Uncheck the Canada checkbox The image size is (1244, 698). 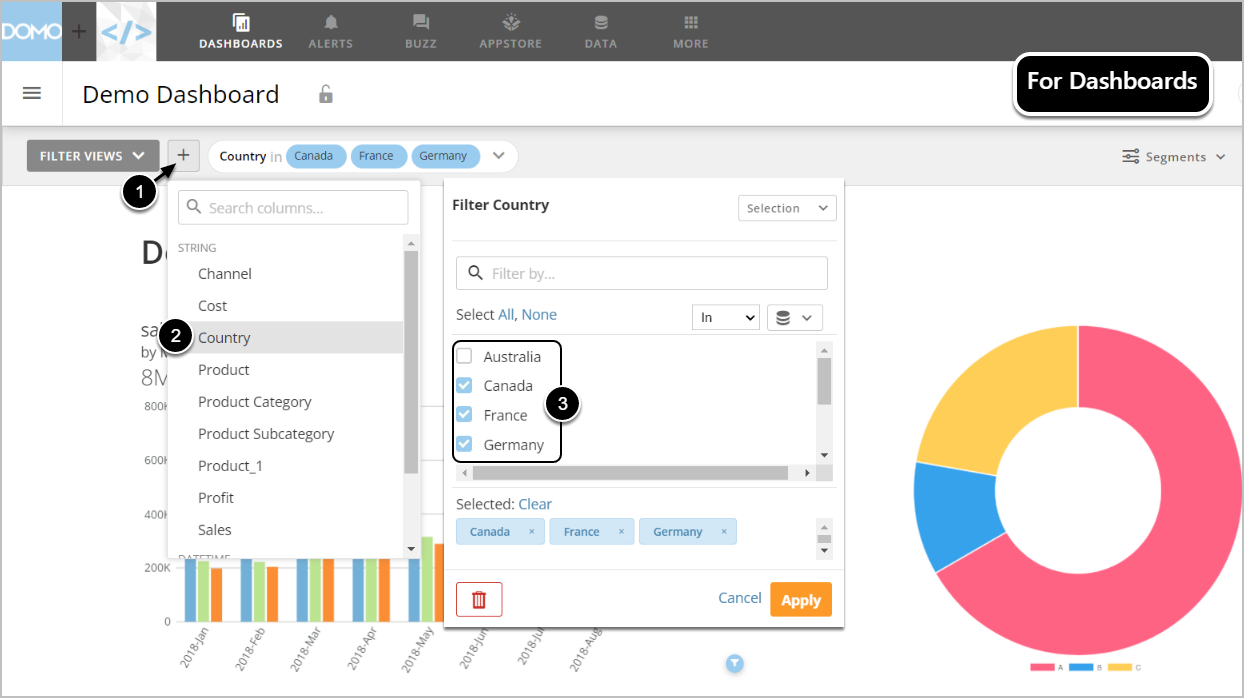coord(464,385)
